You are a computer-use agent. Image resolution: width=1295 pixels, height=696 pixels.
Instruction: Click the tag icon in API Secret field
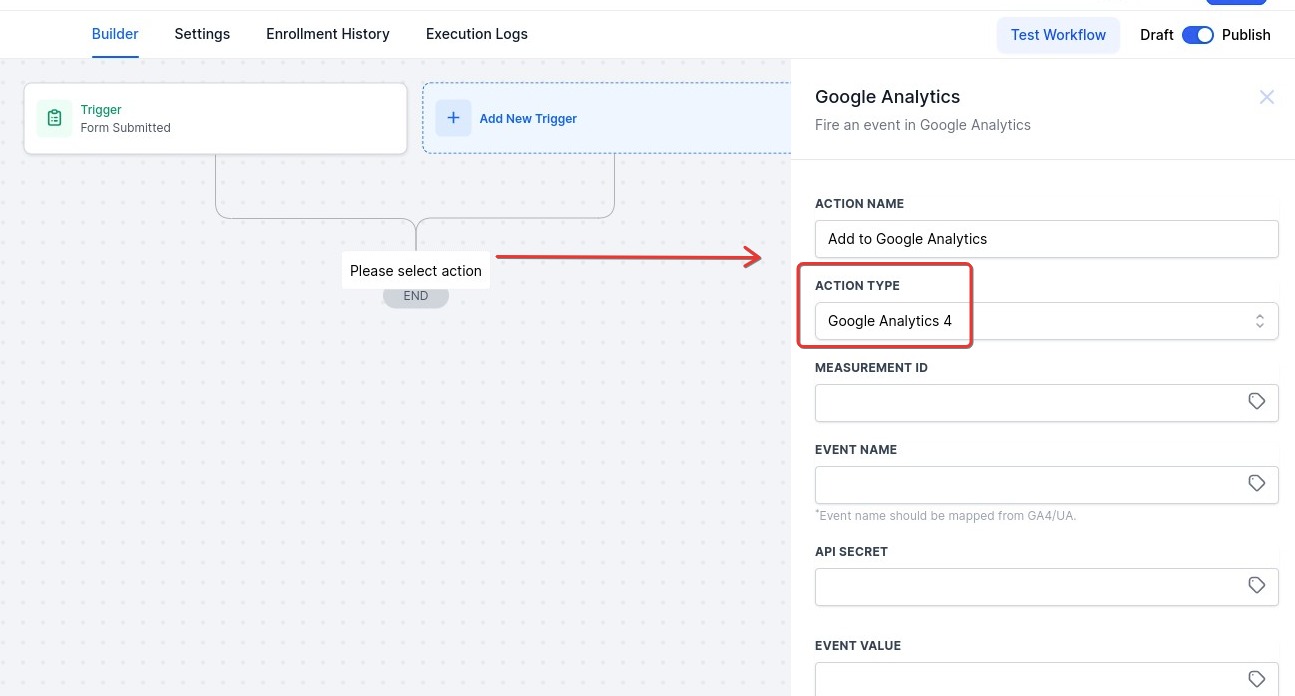1257,585
